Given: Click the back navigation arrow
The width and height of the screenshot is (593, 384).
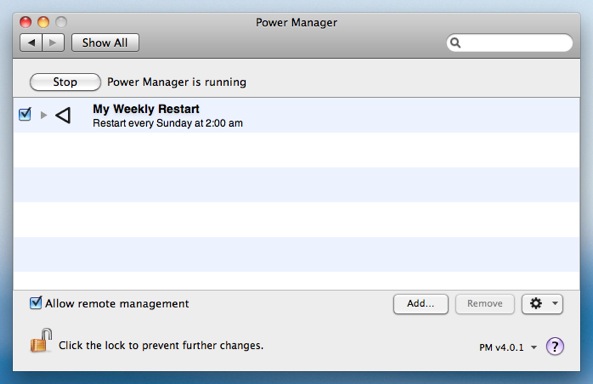Looking at the screenshot, I should (x=31, y=43).
